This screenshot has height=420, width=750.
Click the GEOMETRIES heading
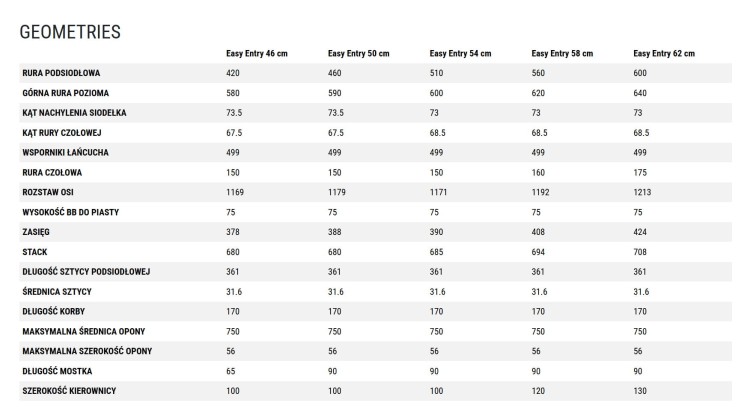(70, 32)
